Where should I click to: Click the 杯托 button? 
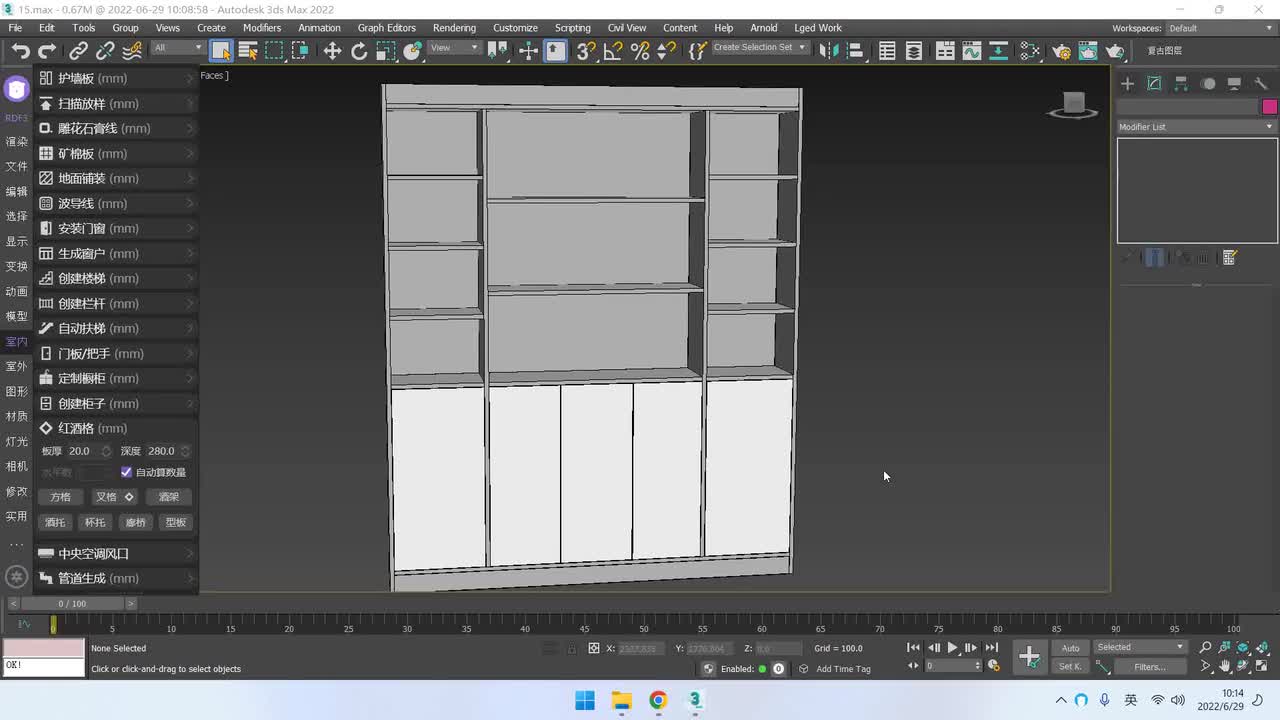pyautogui.click(x=95, y=522)
